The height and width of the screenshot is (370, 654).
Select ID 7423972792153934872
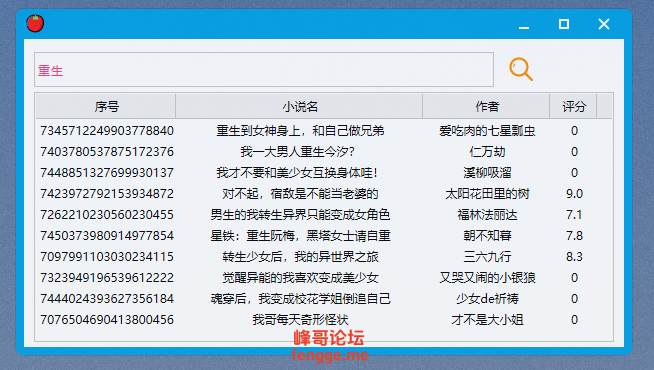tap(107, 194)
